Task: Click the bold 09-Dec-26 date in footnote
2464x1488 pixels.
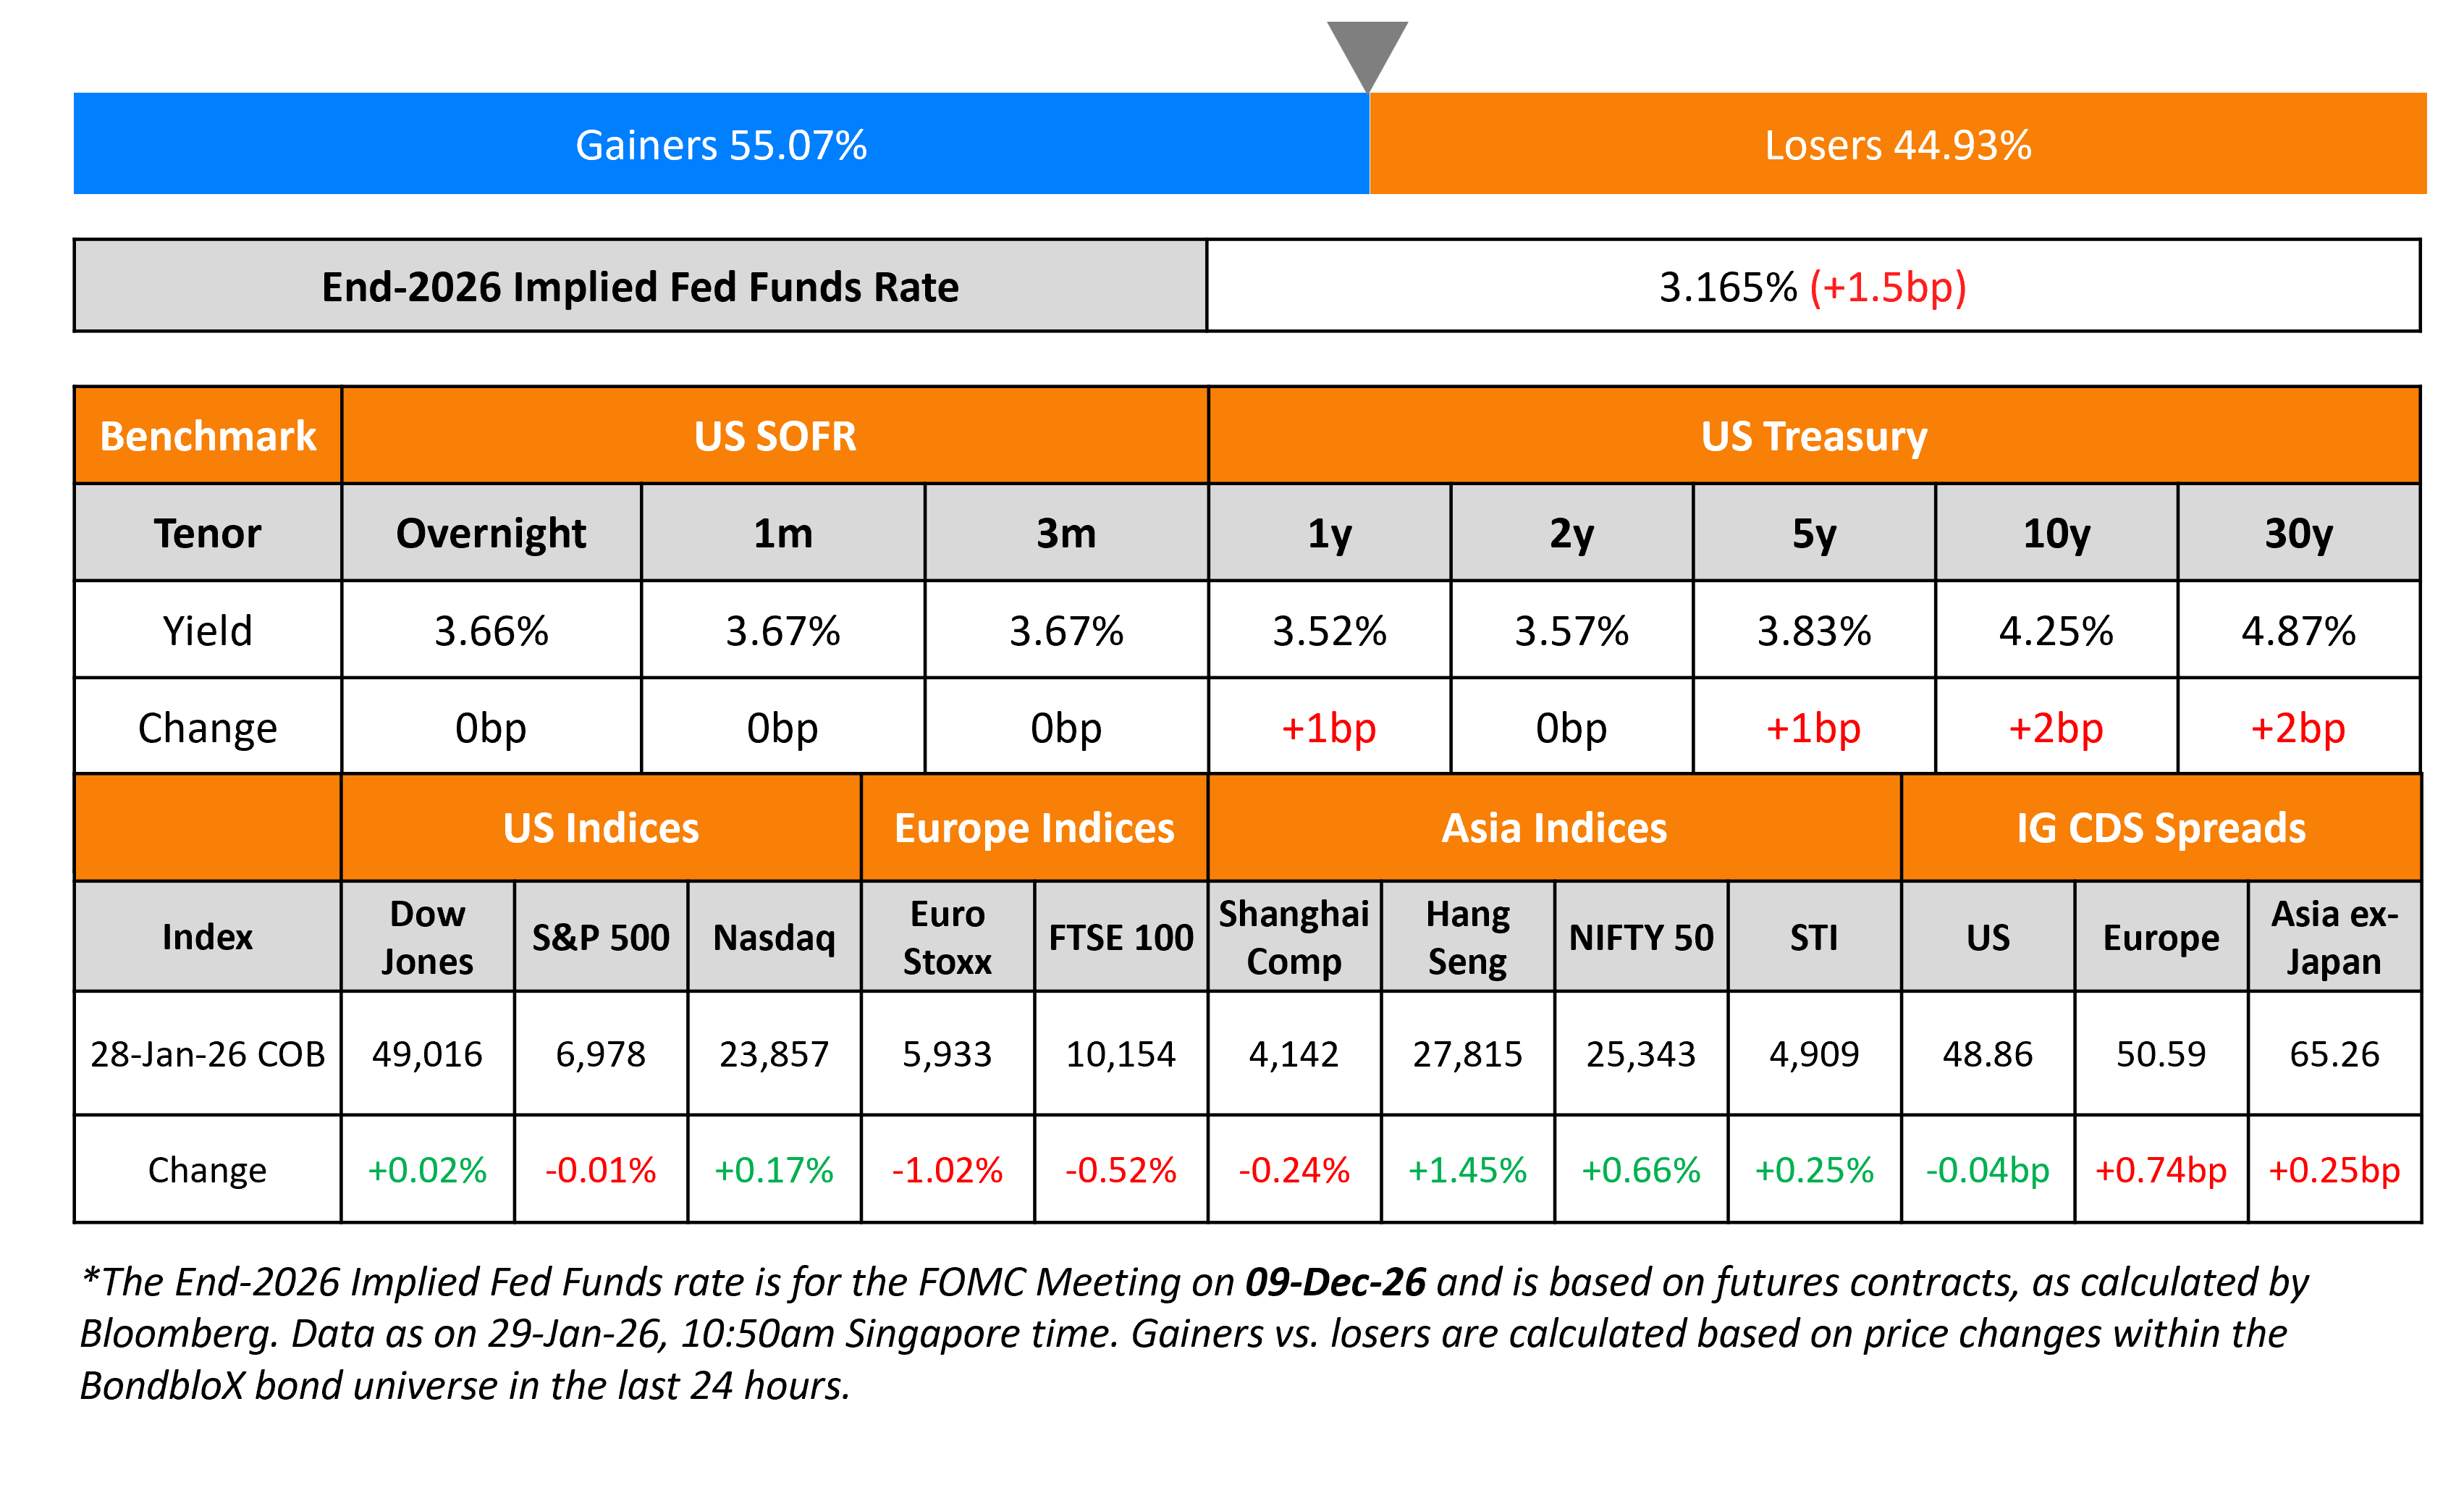Action: [1335, 1282]
